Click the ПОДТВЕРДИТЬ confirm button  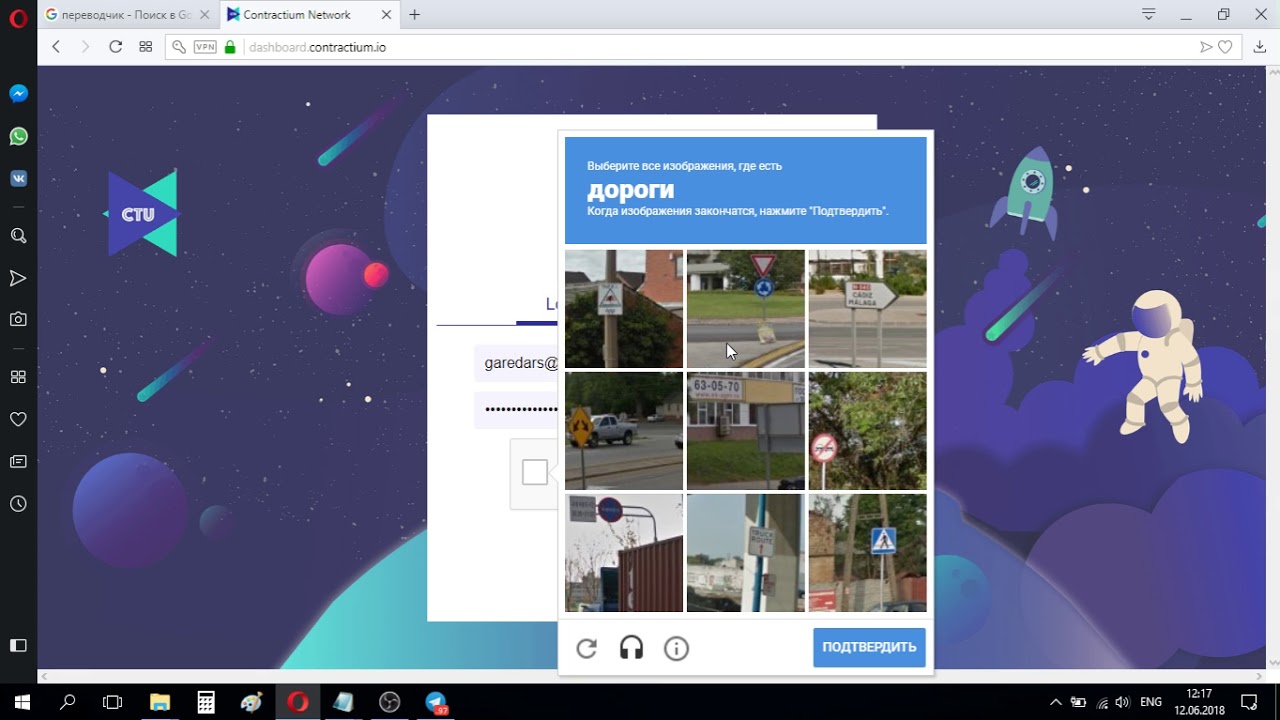click(x=869, y=647)
